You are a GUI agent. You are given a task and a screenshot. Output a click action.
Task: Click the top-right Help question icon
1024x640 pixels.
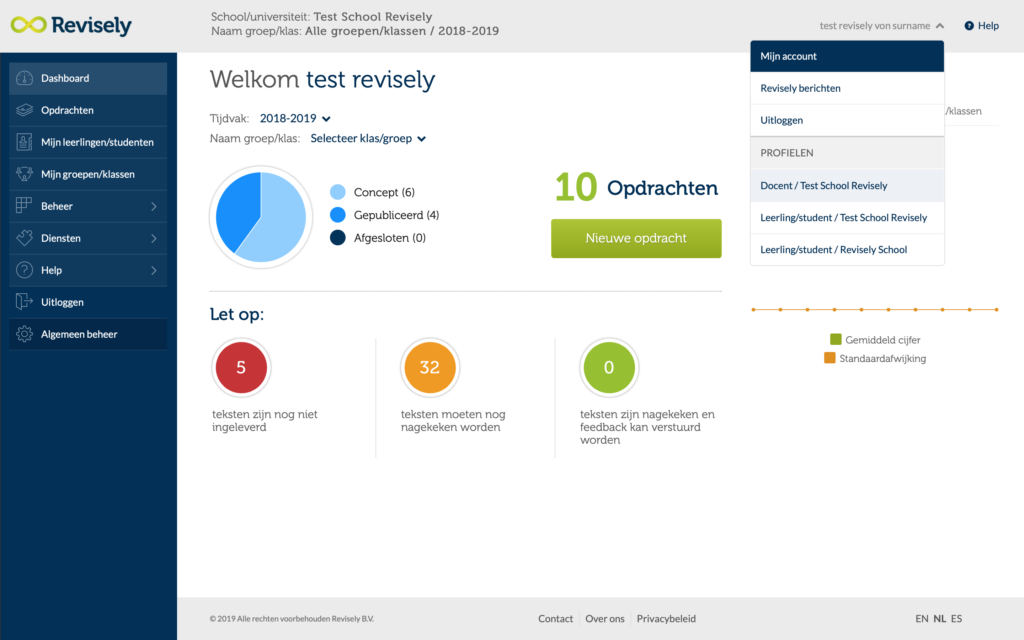969,26
